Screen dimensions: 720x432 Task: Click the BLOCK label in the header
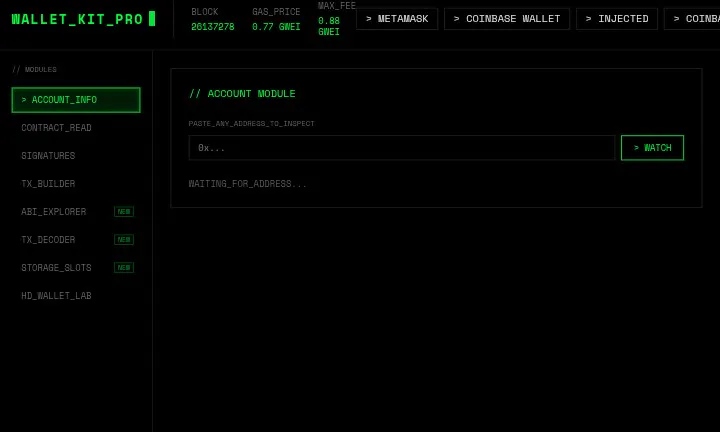pos(205,12)
